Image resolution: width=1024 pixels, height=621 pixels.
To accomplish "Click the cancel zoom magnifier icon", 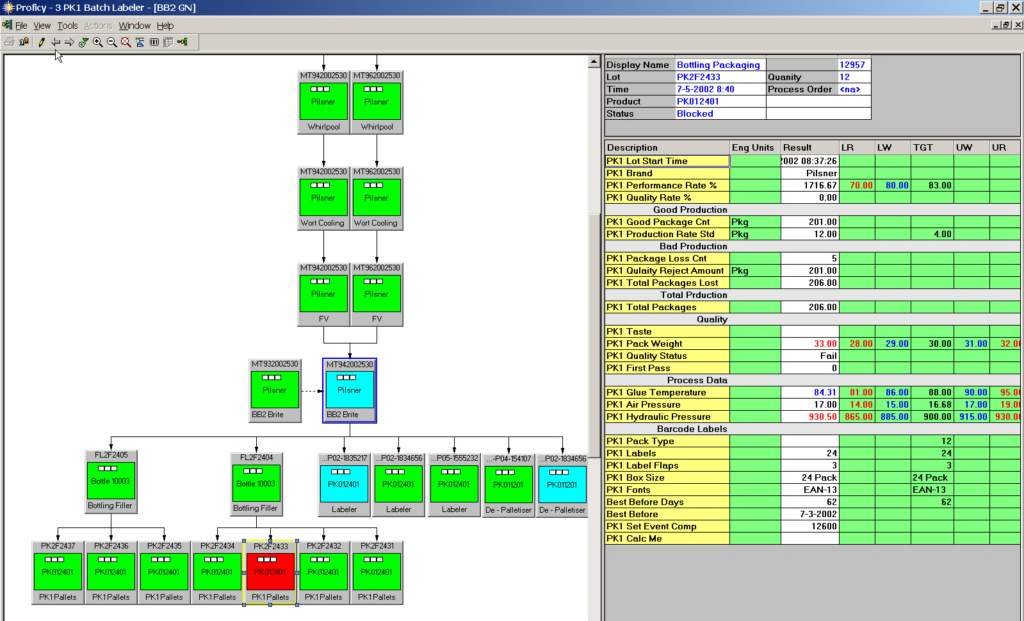I will point(125,42).
